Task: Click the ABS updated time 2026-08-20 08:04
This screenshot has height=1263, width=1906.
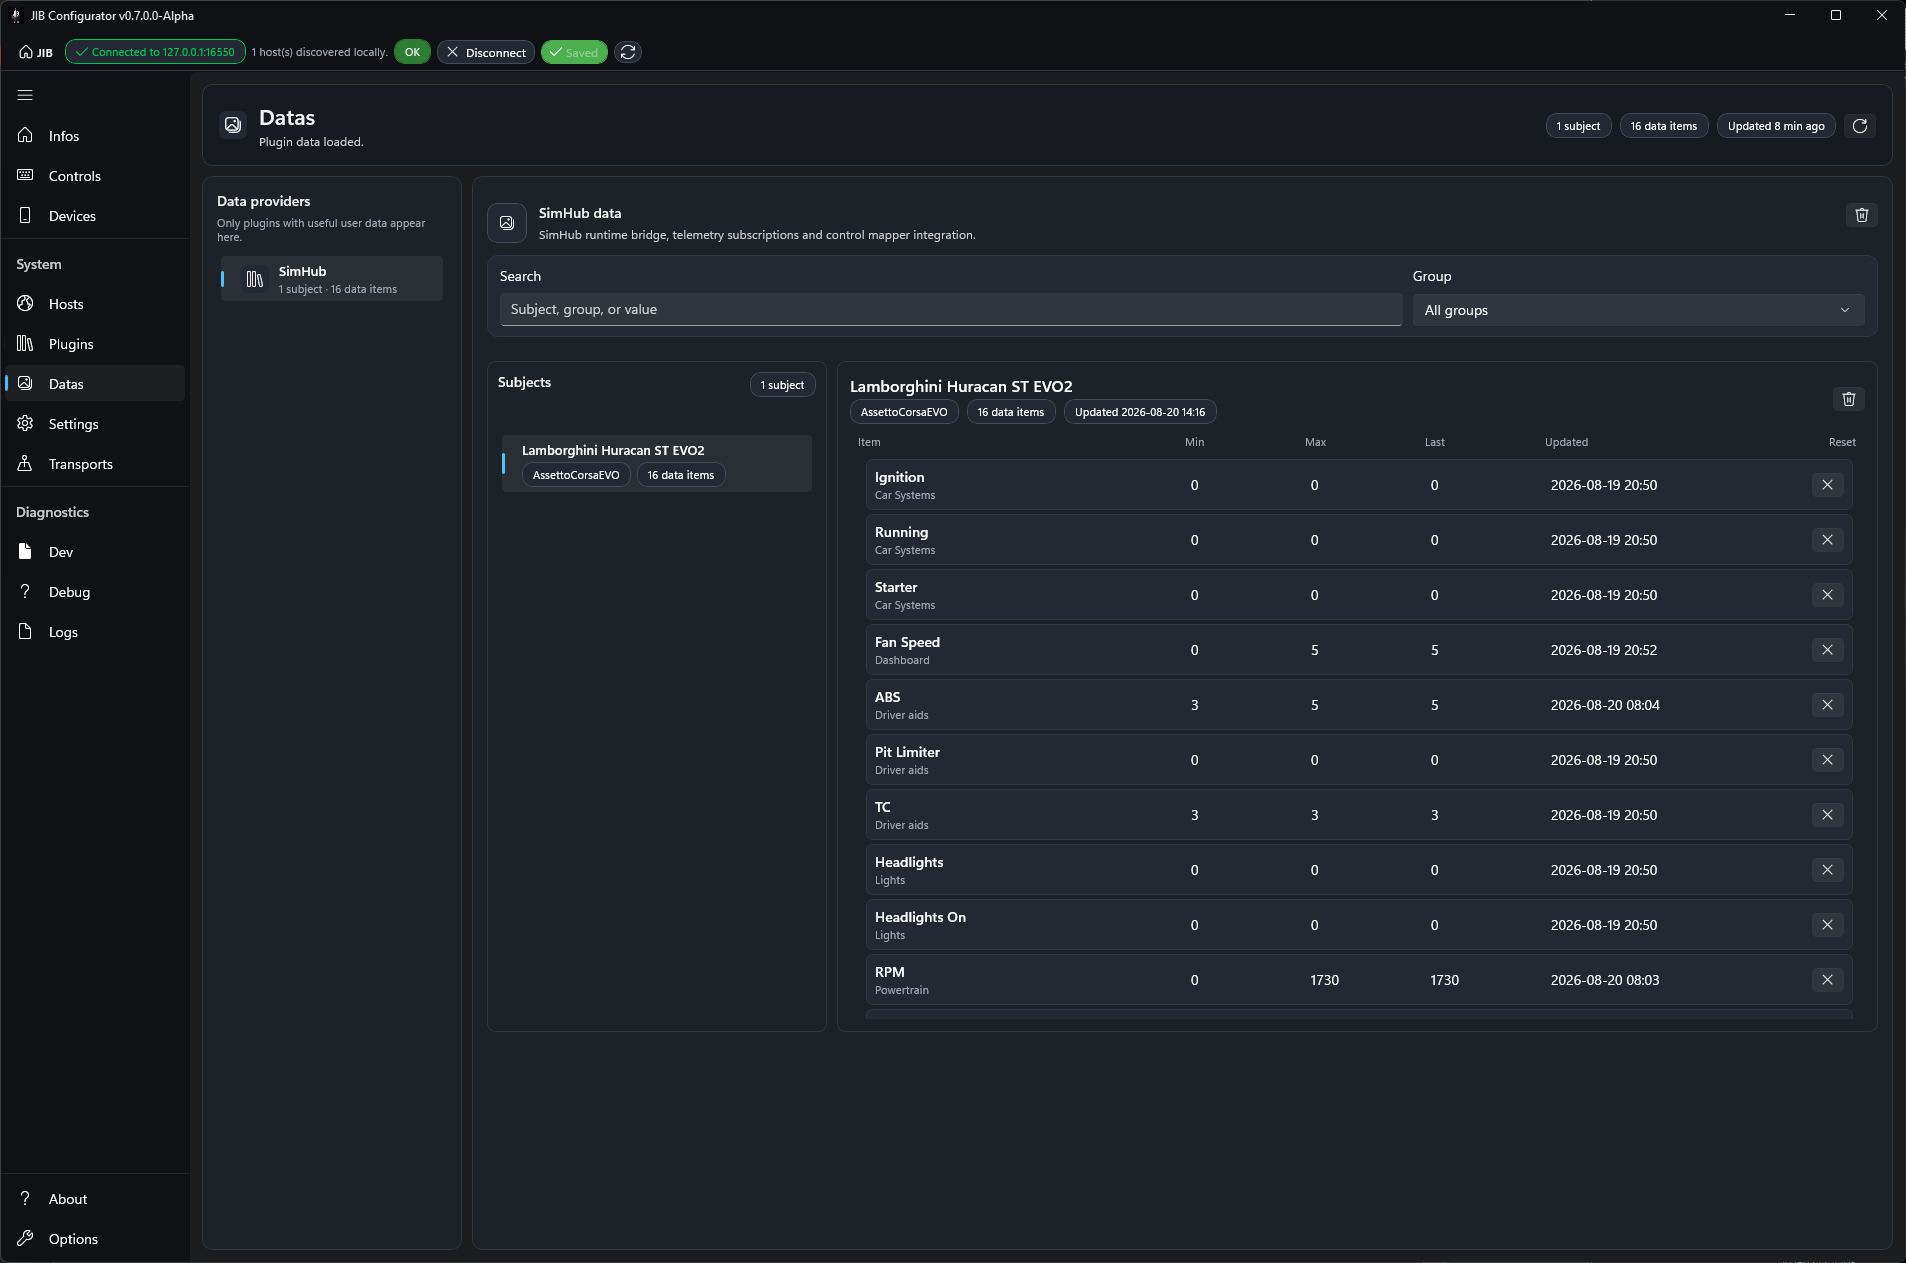Action: 1604,706
